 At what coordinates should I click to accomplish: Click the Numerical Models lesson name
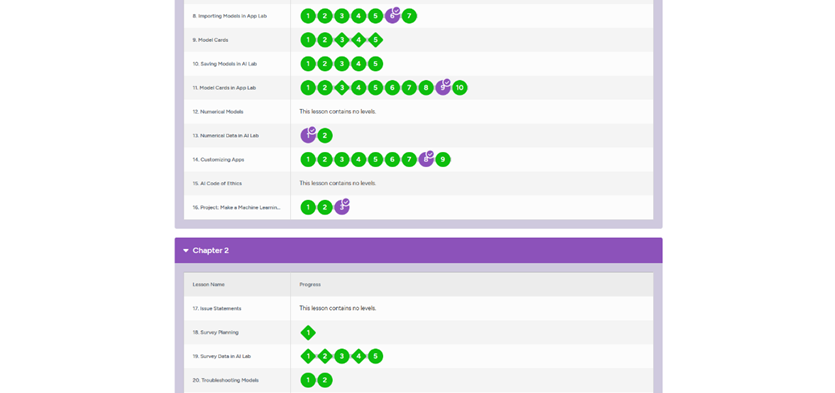[x=218, y=112]
